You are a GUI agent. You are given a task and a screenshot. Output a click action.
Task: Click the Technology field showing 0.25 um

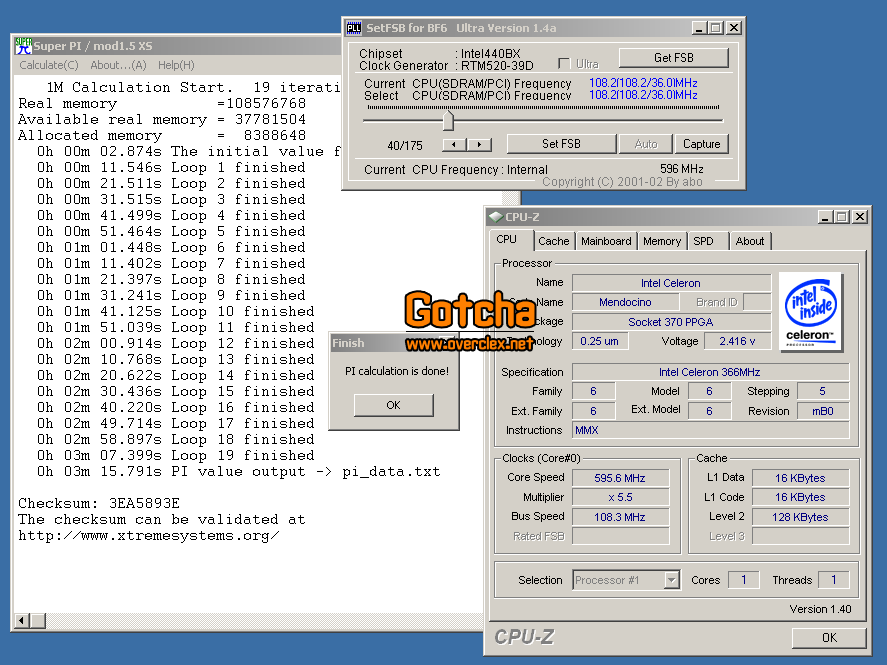click(x=600, y=341)
